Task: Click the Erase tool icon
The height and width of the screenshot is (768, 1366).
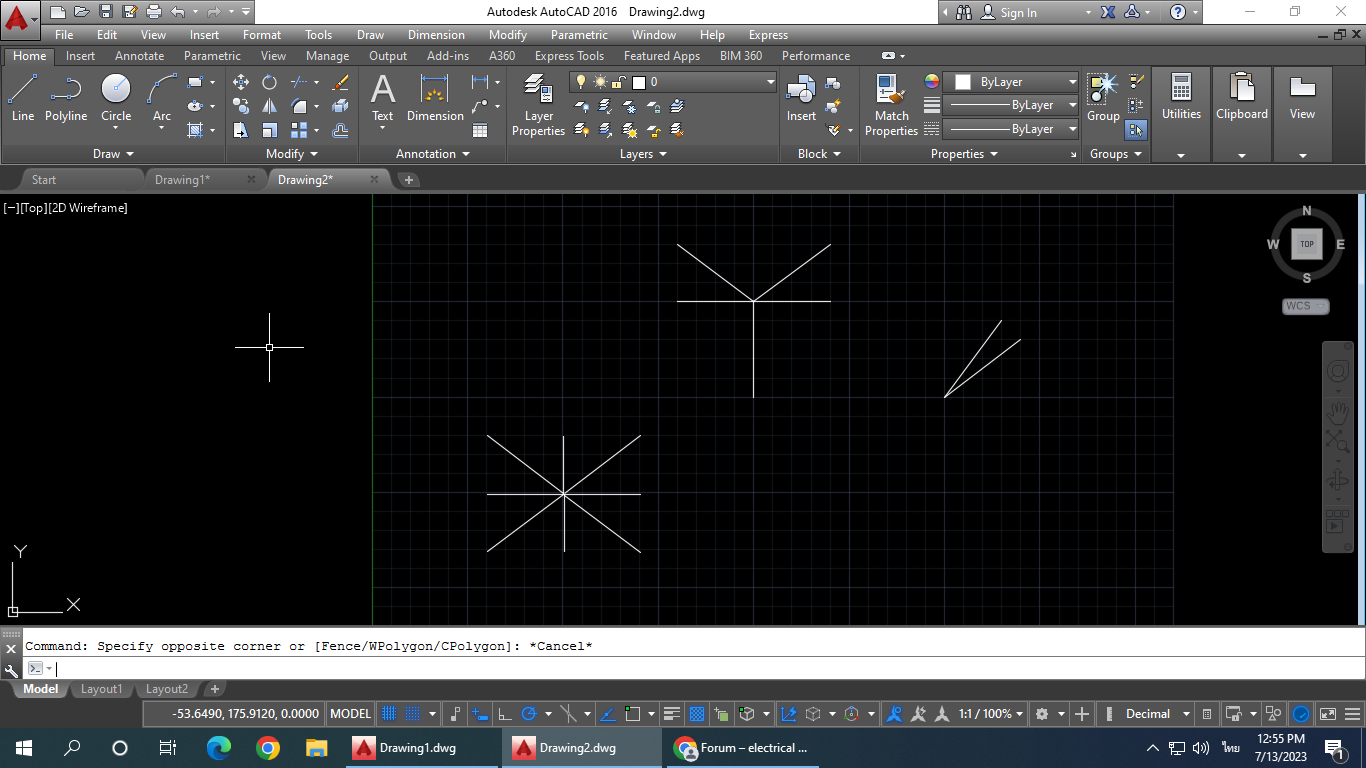Action: coord(340,82)
